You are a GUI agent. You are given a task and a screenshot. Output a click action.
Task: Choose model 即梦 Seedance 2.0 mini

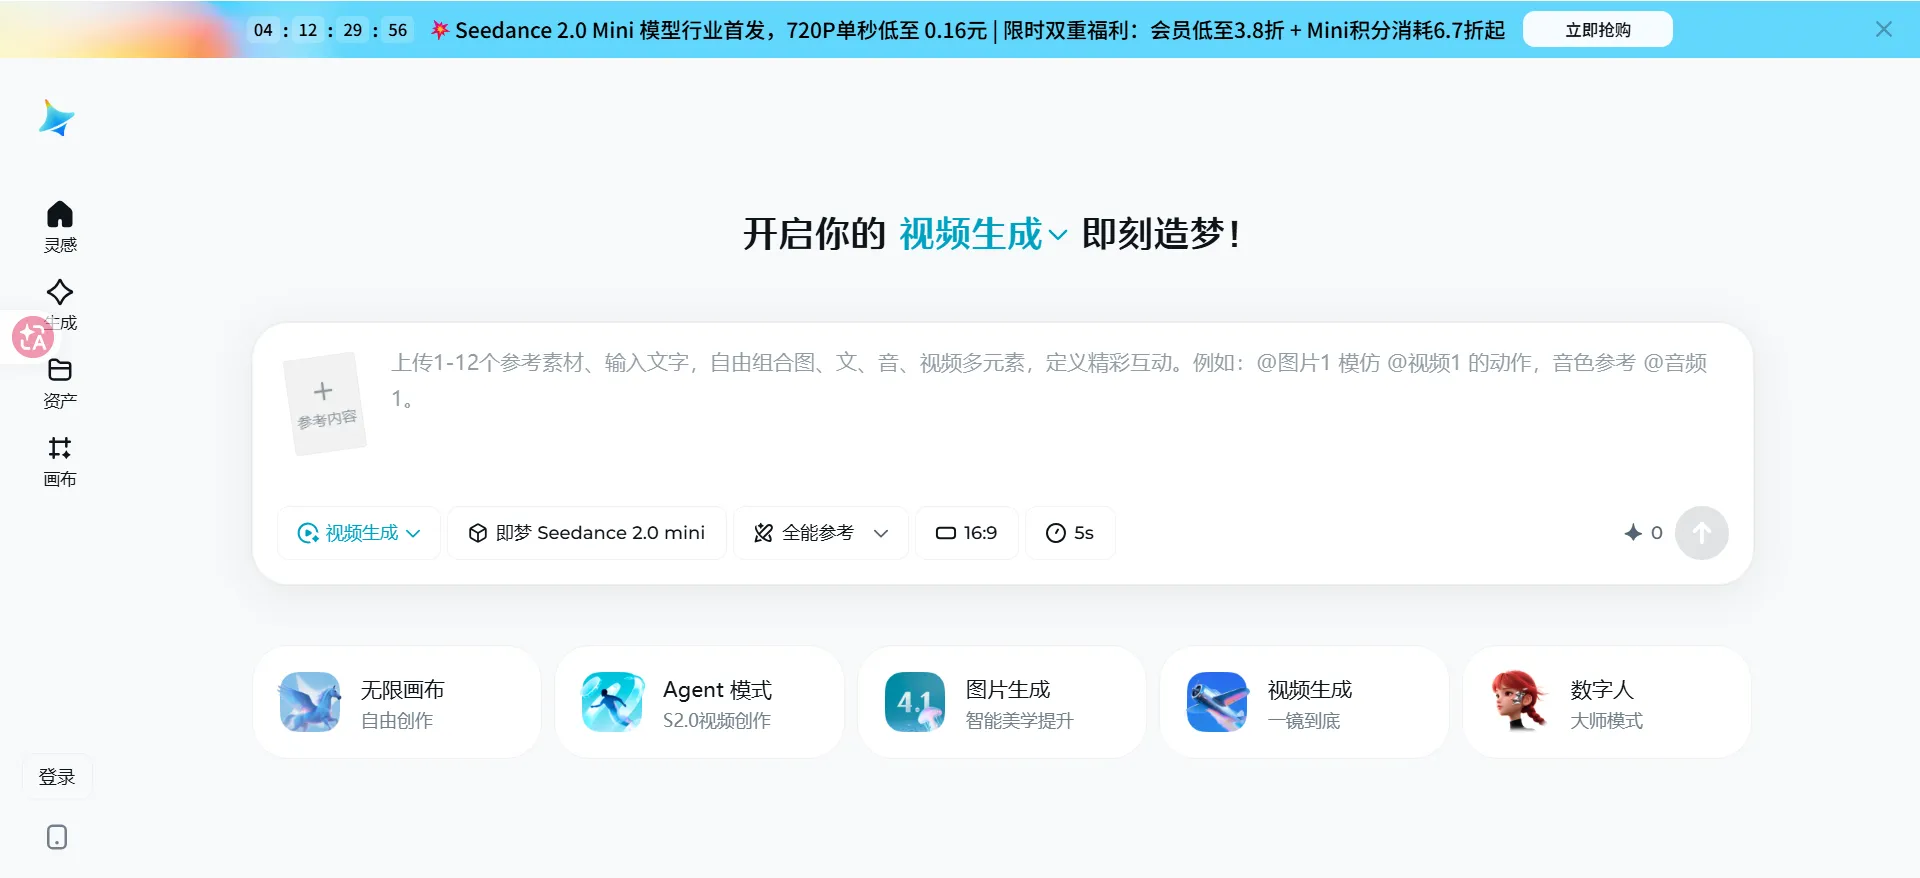[587, 533]
